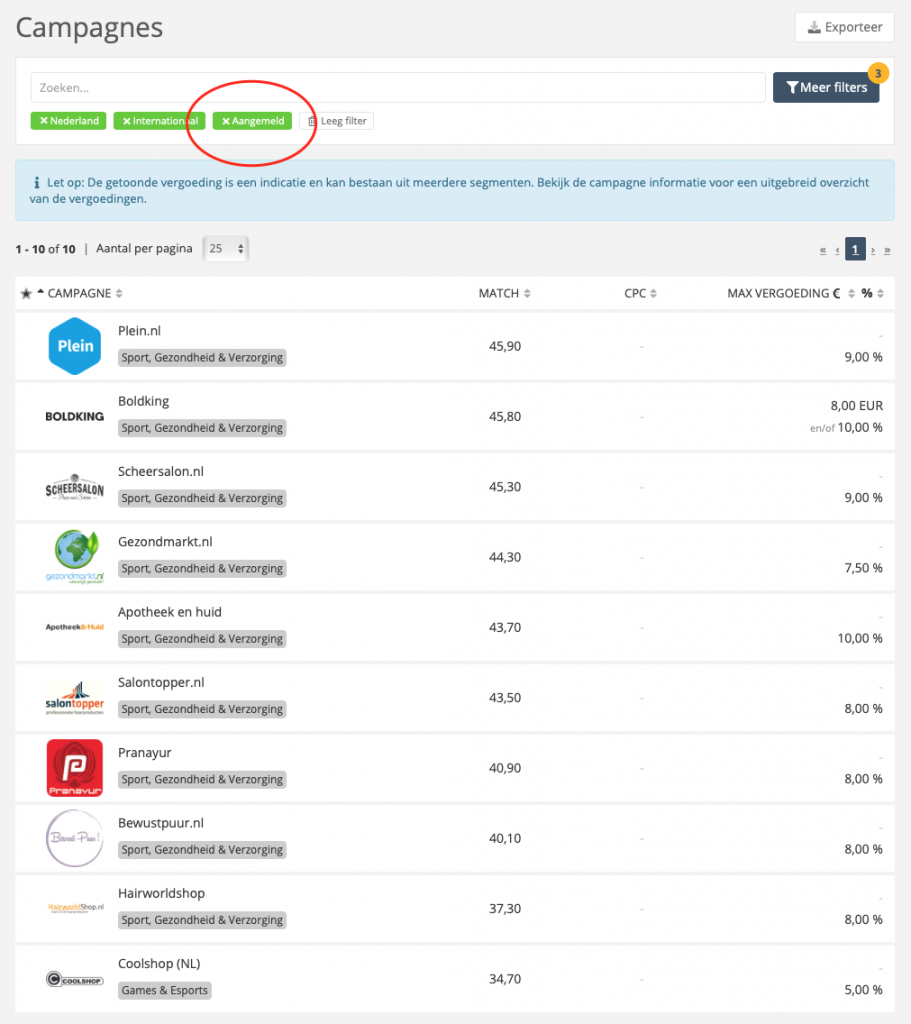Sort by percentage % column
This screenshot has height=1024, width=911.
(x=872, y=293)
